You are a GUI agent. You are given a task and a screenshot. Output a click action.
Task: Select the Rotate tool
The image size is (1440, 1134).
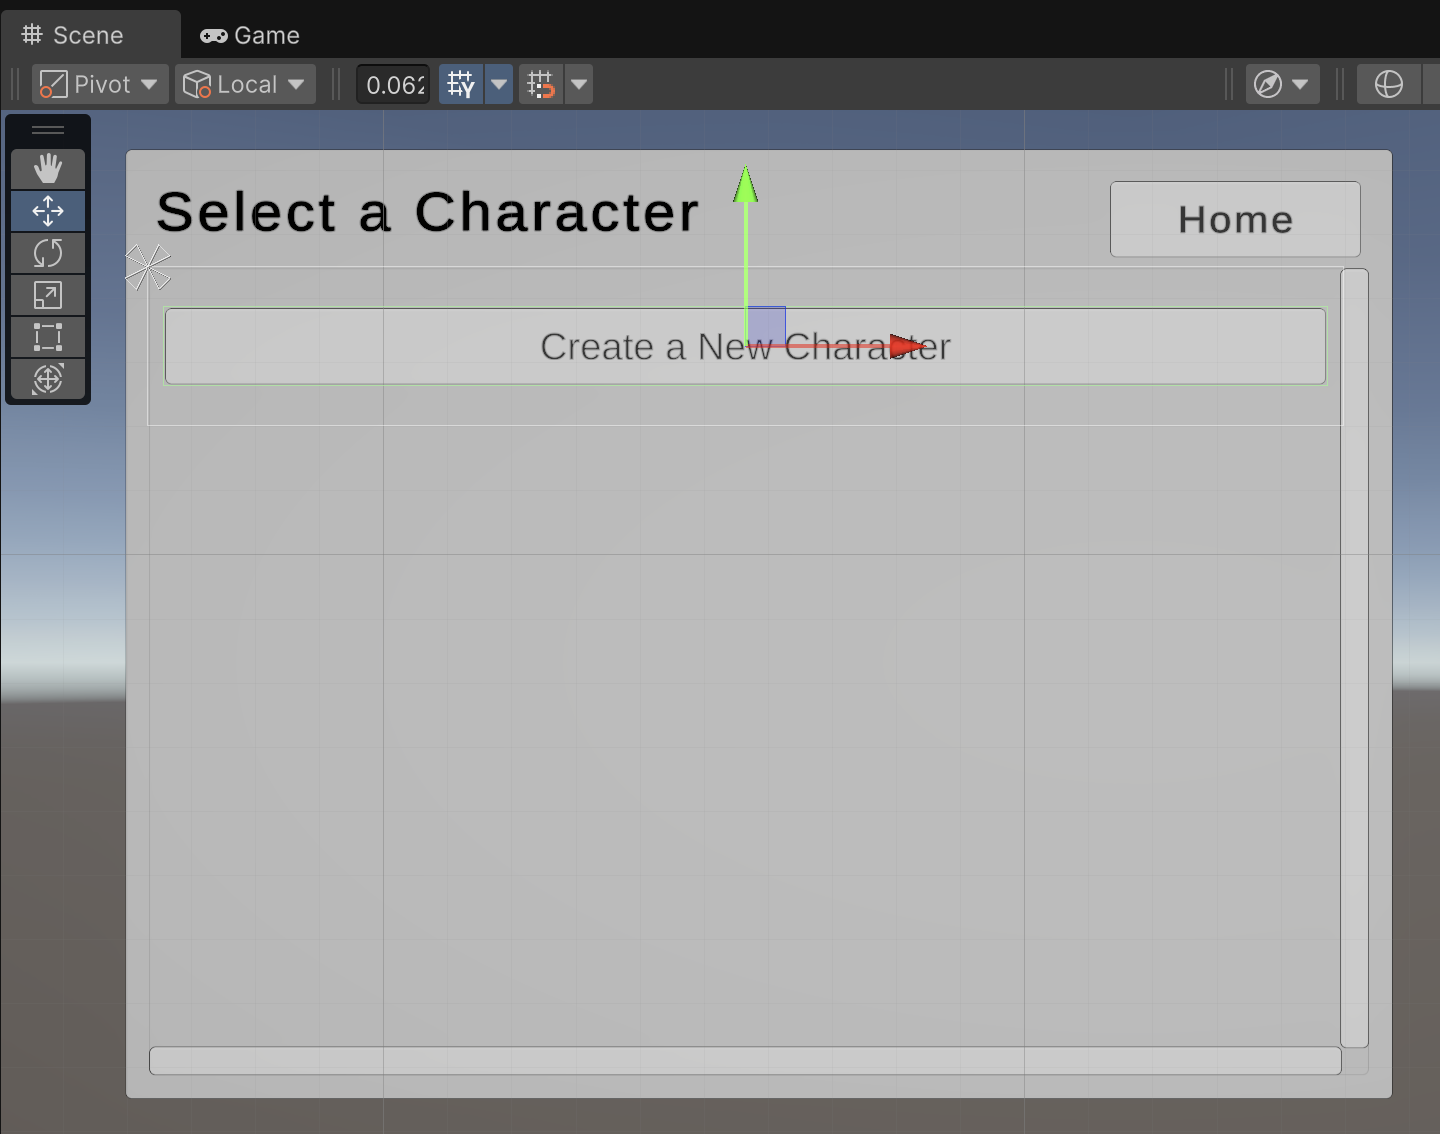click(48, 253)
